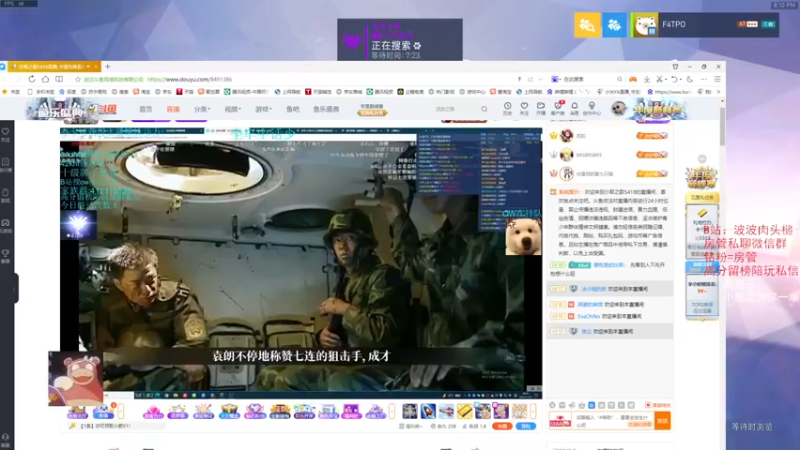Open the first top fan row
This screenshot has width=800, height=450.
610,136
